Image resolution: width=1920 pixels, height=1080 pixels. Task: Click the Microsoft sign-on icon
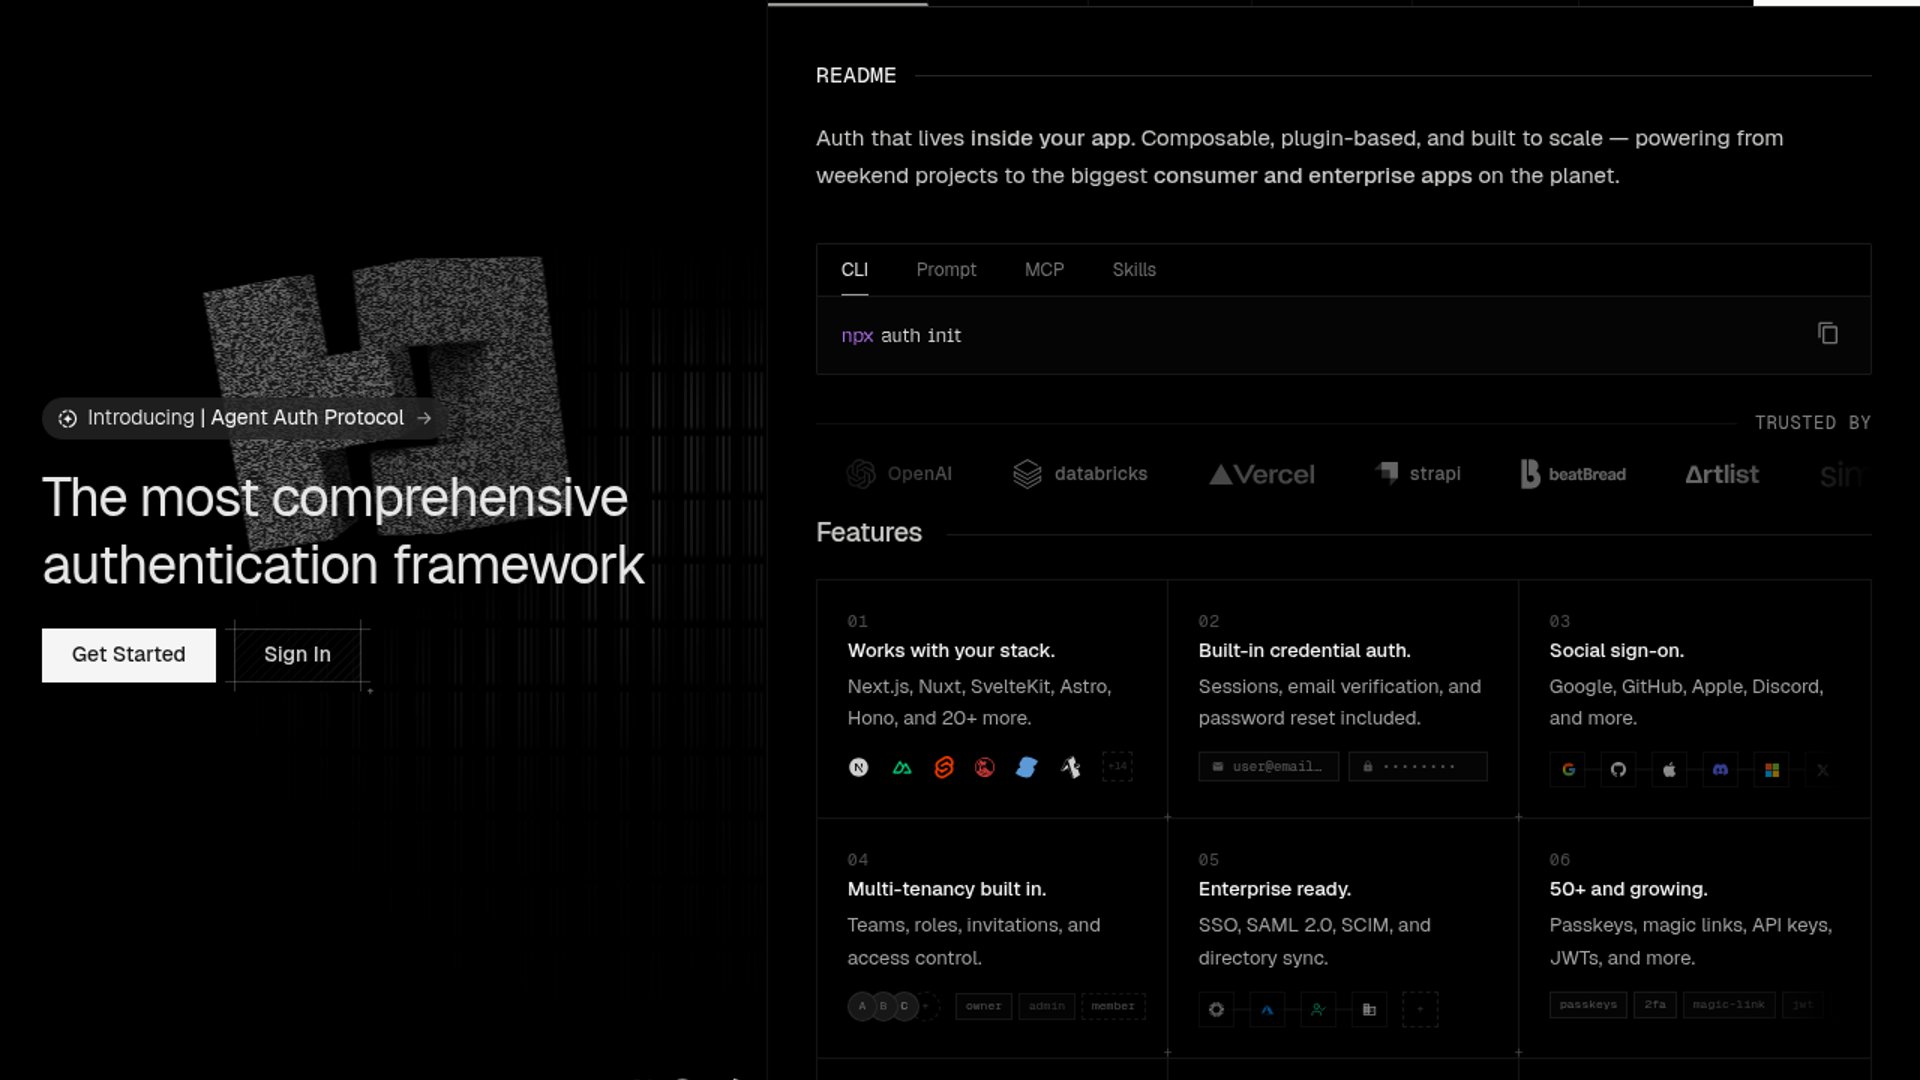coord(1771,770)
